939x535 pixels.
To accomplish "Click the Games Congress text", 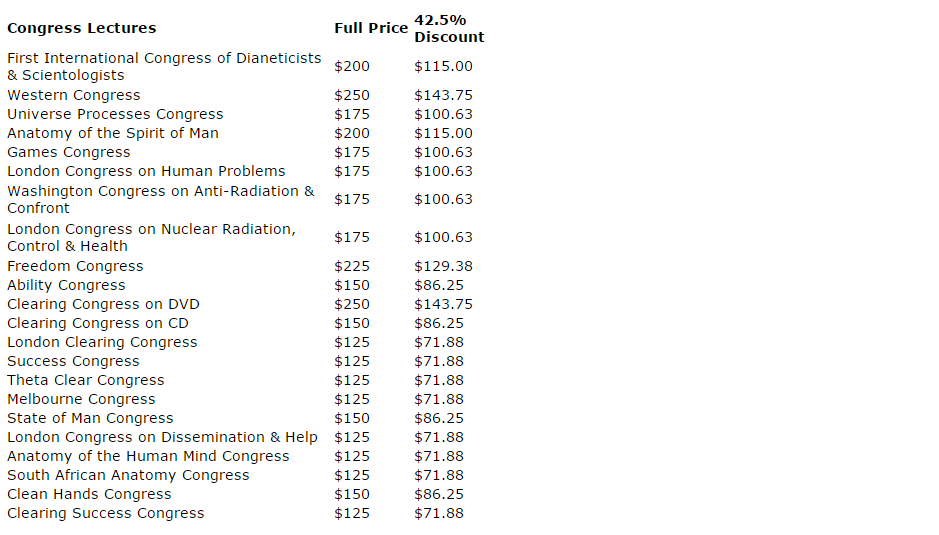I will click(x=68, y=152).
